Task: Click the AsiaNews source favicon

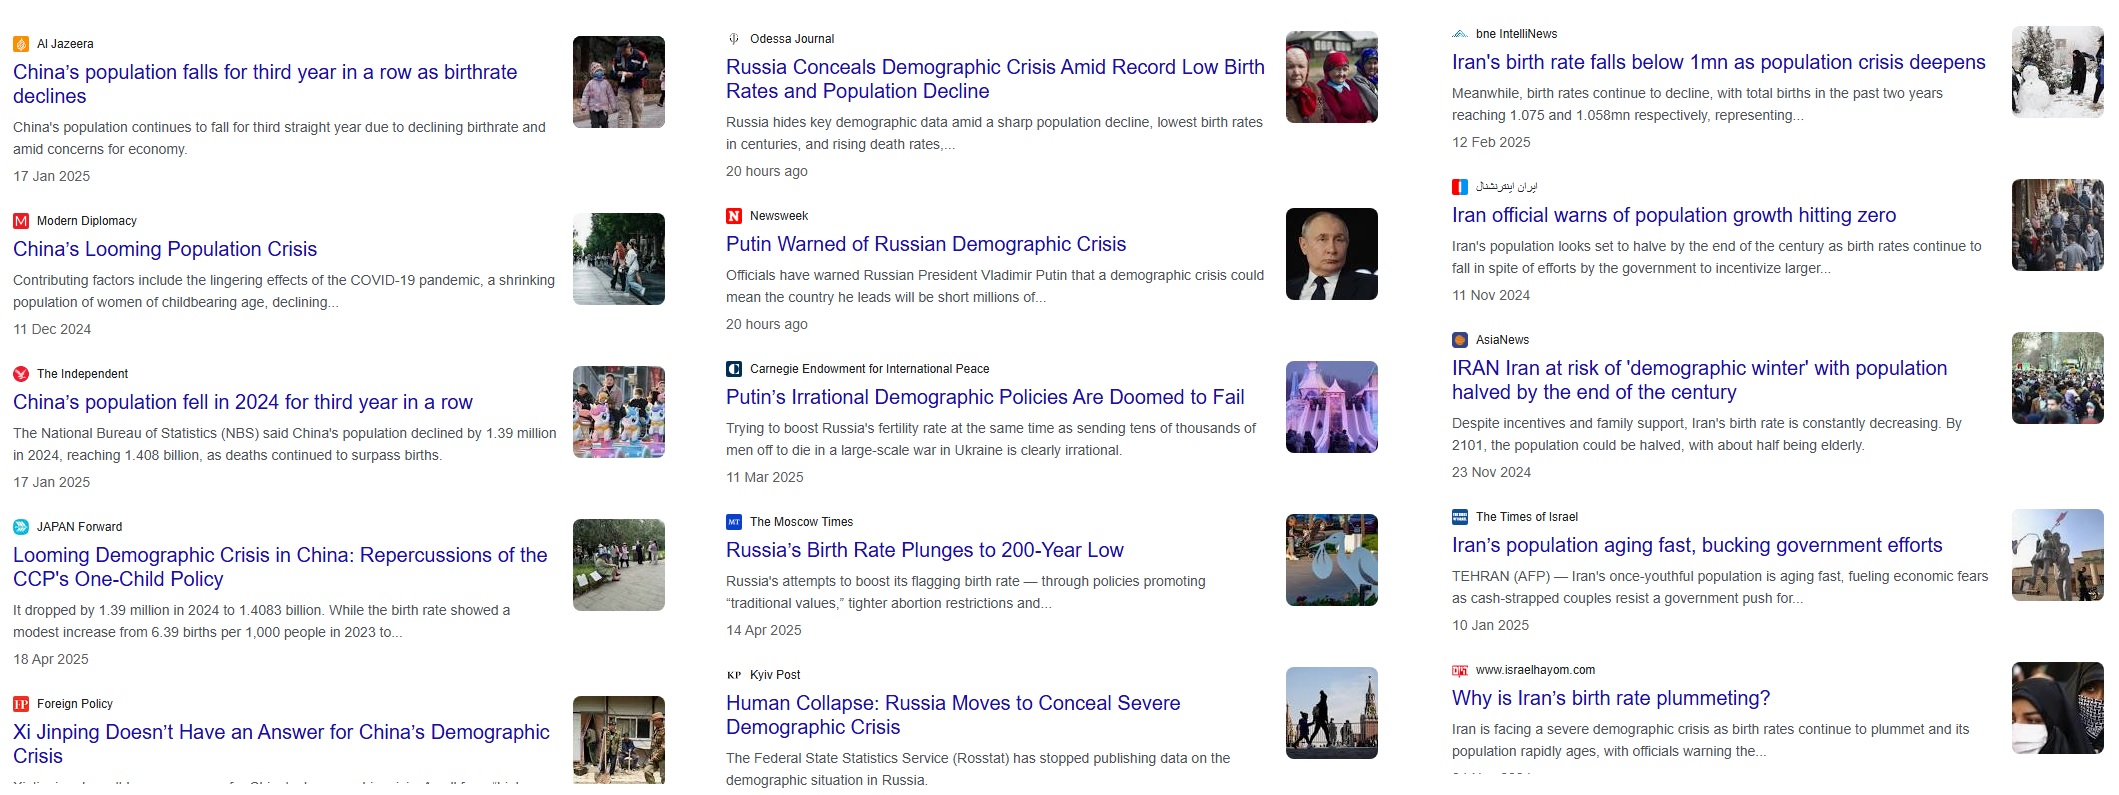Action: pyautogui.click(x=1460, y=340)
